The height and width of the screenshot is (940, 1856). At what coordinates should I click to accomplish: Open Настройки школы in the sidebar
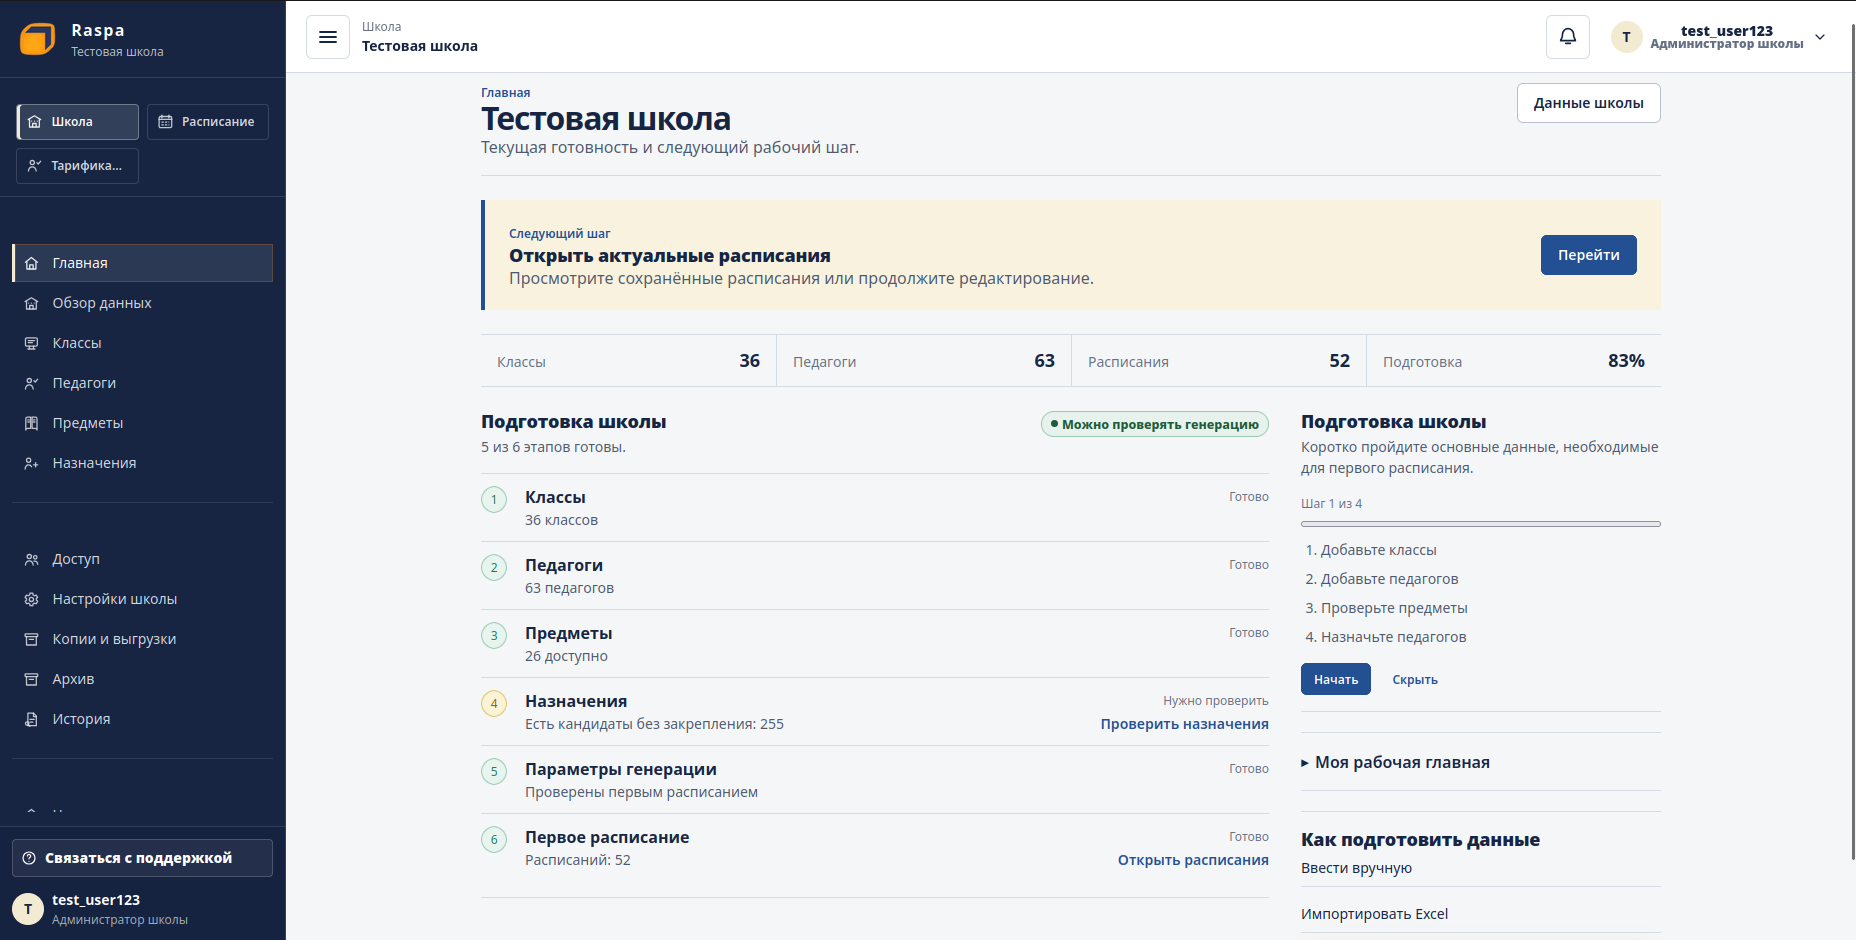point(142,599)
